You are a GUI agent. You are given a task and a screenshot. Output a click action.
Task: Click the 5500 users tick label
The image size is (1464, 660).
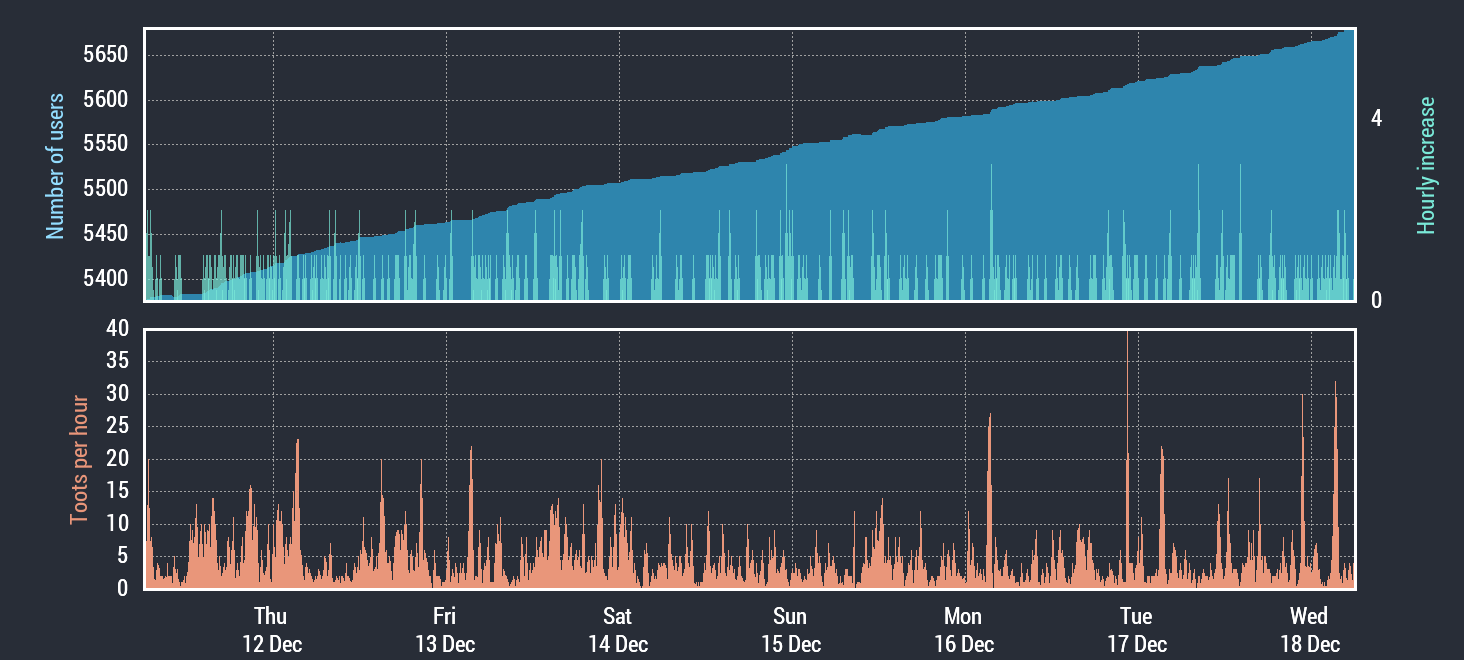(104, 188)
